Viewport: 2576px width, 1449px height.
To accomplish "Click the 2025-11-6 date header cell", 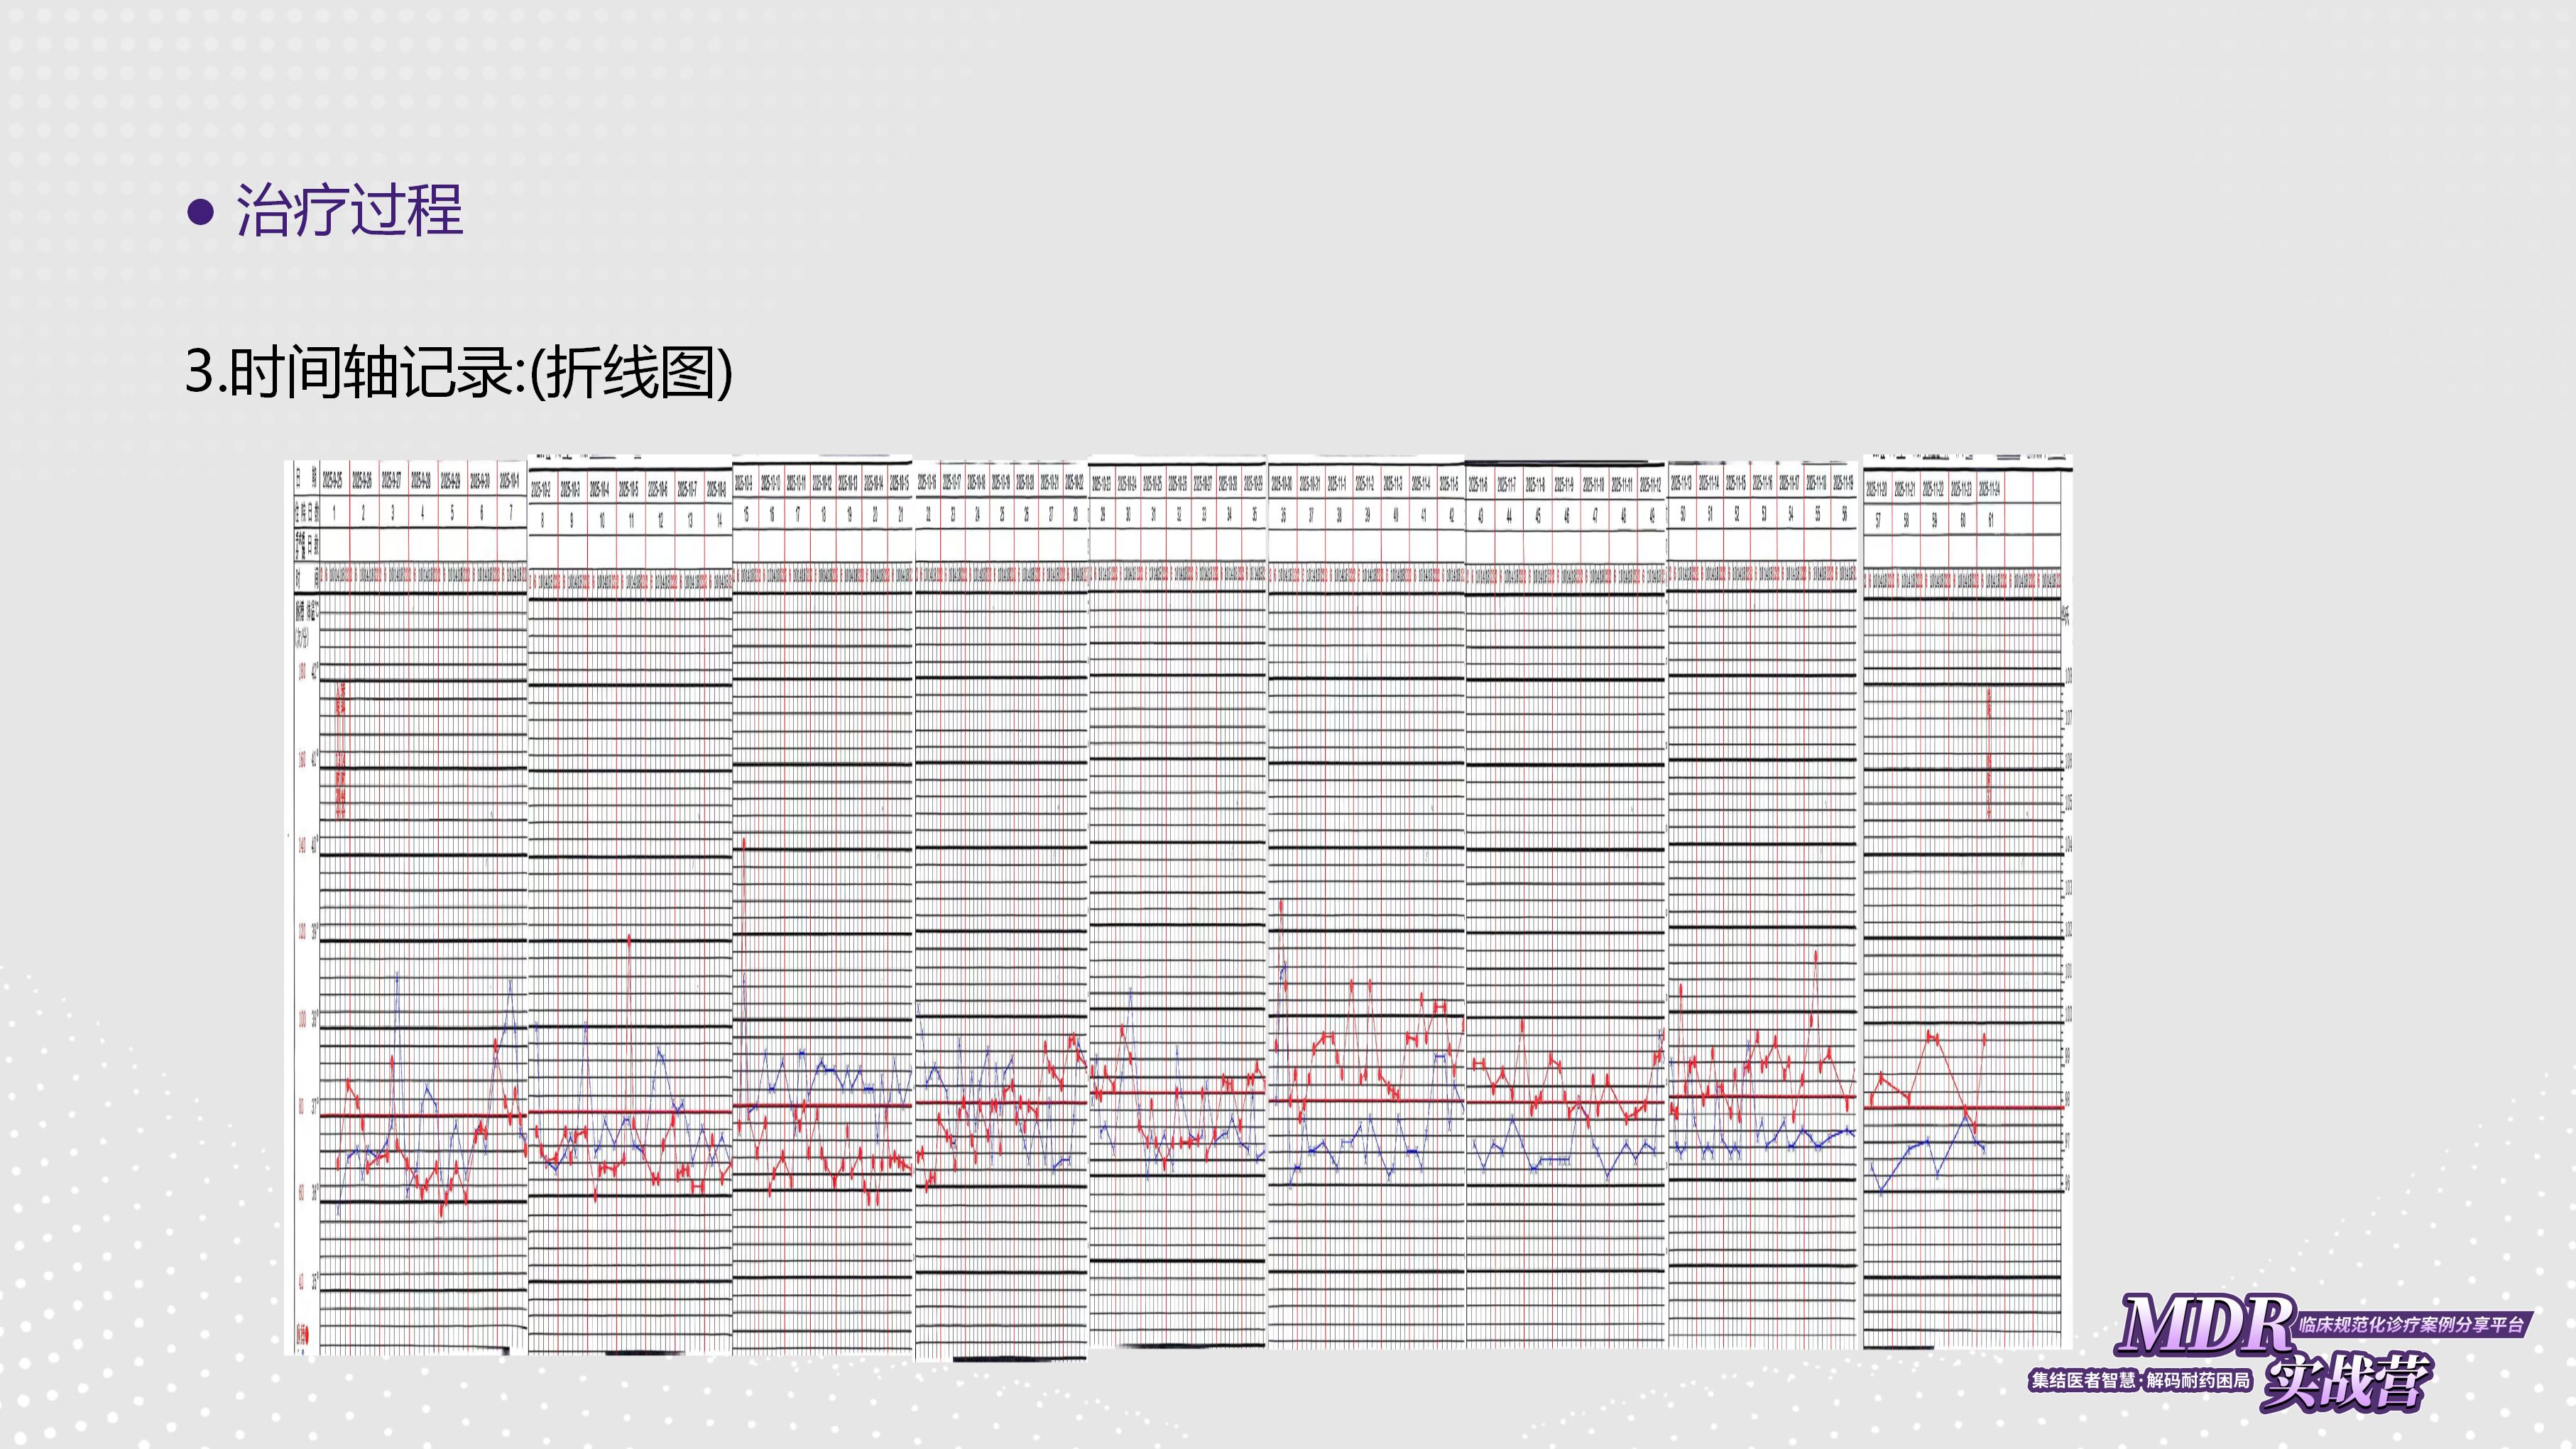I will point(1478,485).
